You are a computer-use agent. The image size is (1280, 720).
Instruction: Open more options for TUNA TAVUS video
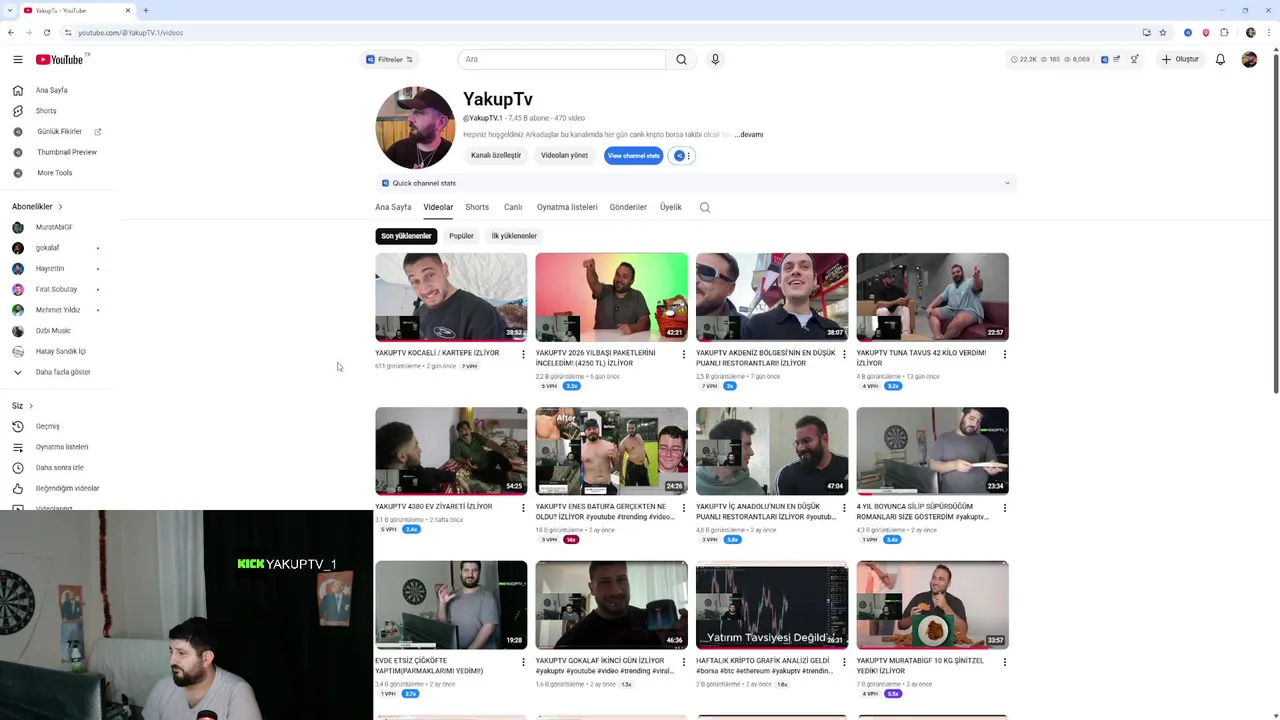click(x=1005, y=354)
